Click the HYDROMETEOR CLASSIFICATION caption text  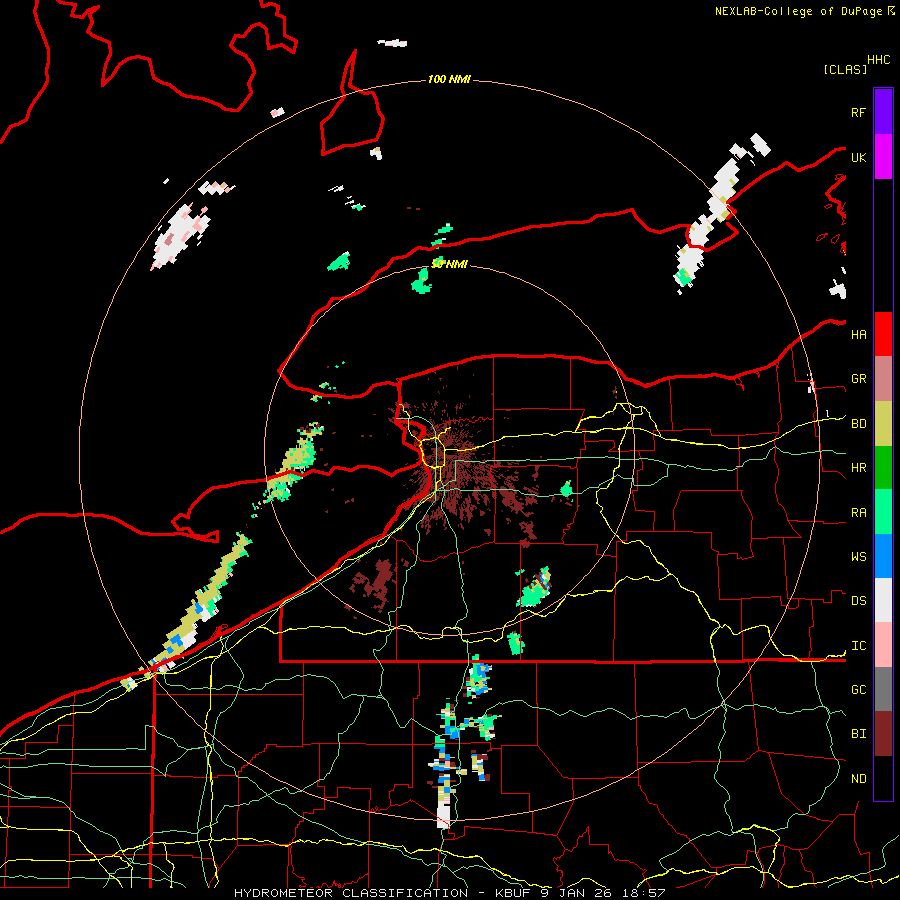(x=351, y=893)
